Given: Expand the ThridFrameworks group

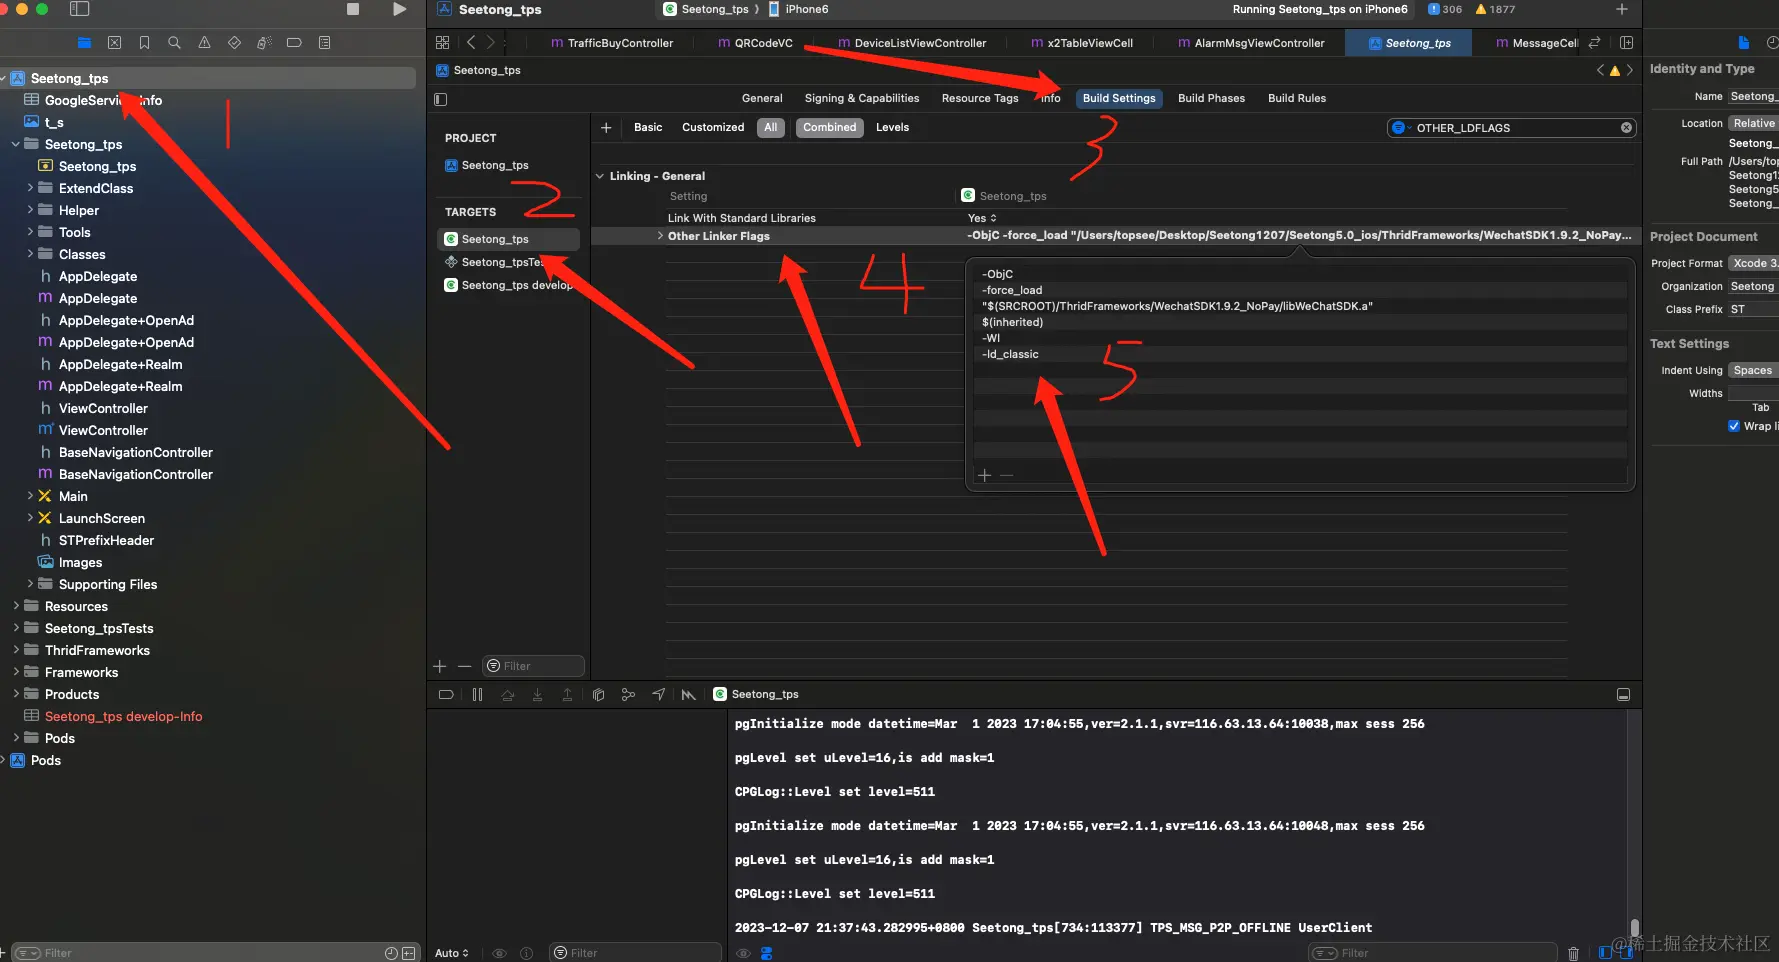Looking at the screenshot, I should pyautogui.click(x=16, y=650).
